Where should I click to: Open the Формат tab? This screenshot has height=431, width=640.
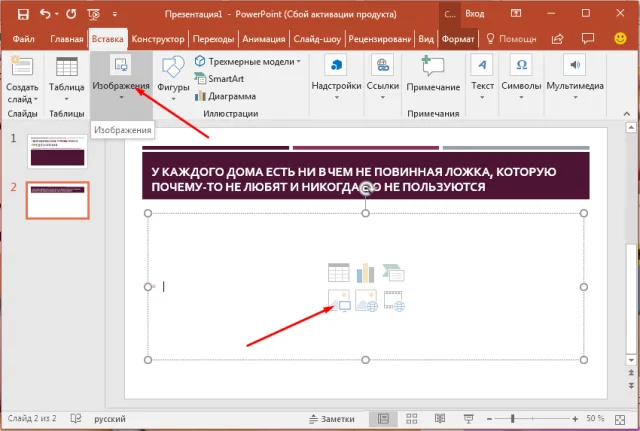pos(458,39)
